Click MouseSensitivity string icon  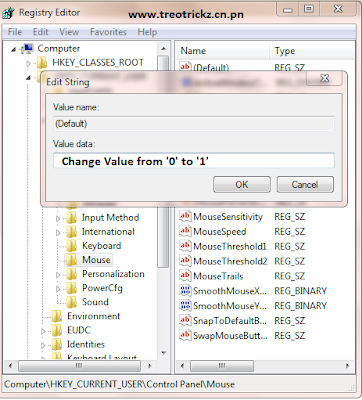point(185,216)
